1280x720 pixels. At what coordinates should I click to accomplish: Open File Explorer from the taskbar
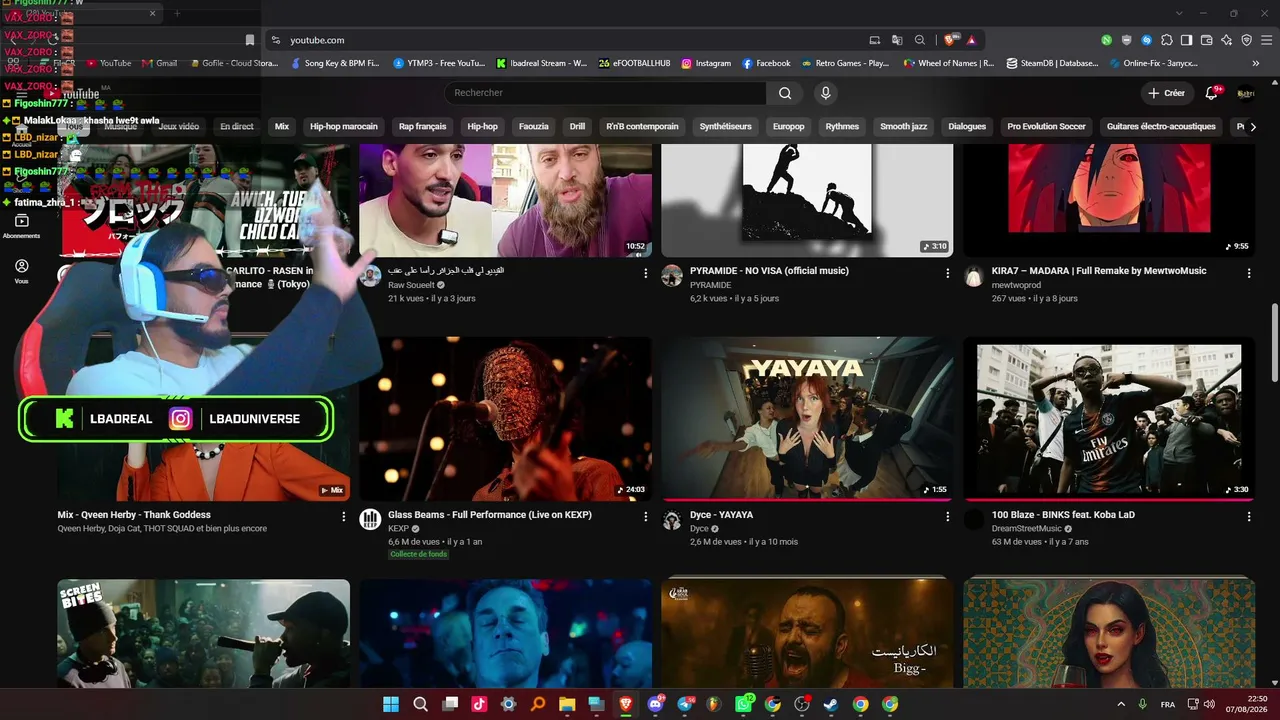click(x=567, y=704)
